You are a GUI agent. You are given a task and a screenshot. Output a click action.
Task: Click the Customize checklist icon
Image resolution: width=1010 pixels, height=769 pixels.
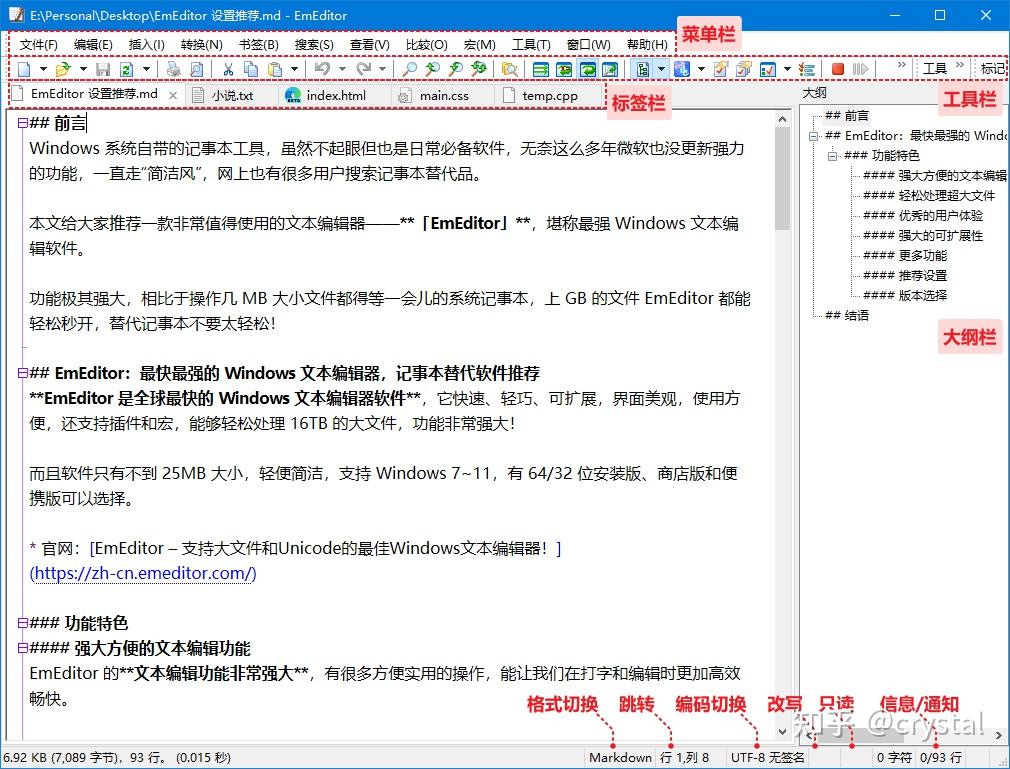click(768, 69)
